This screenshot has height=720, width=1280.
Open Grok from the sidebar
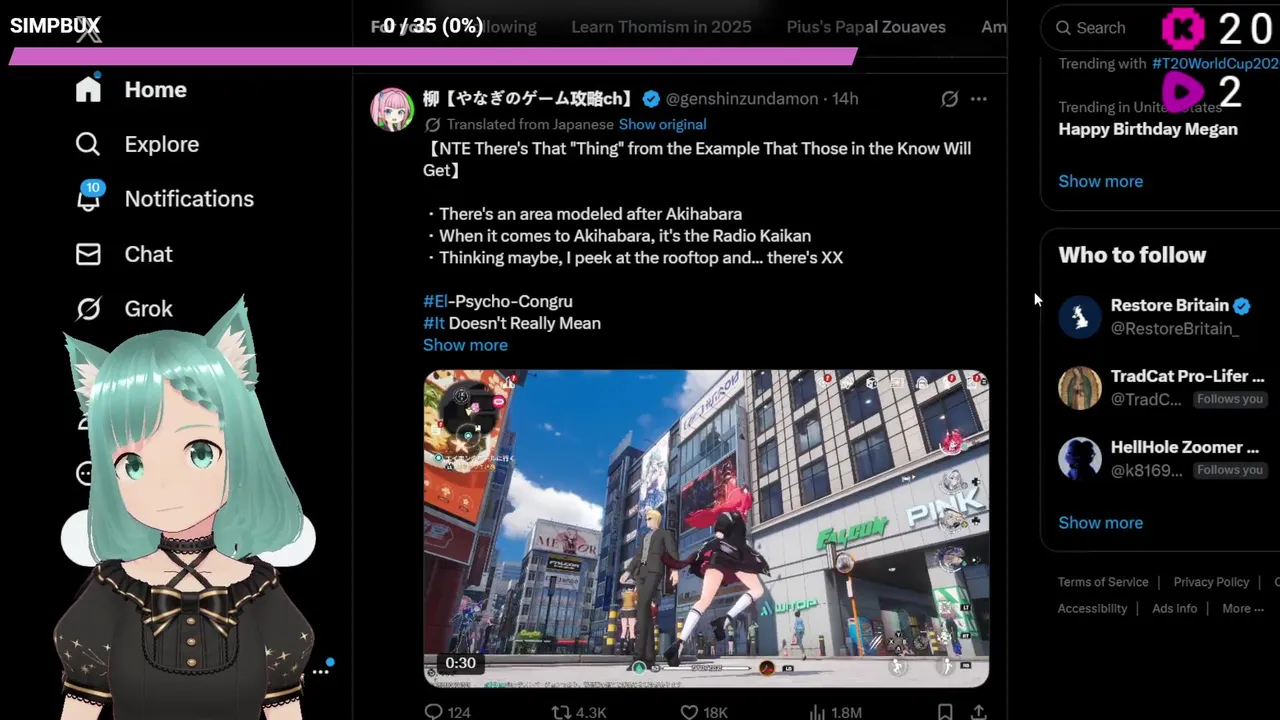pos(124,309)
